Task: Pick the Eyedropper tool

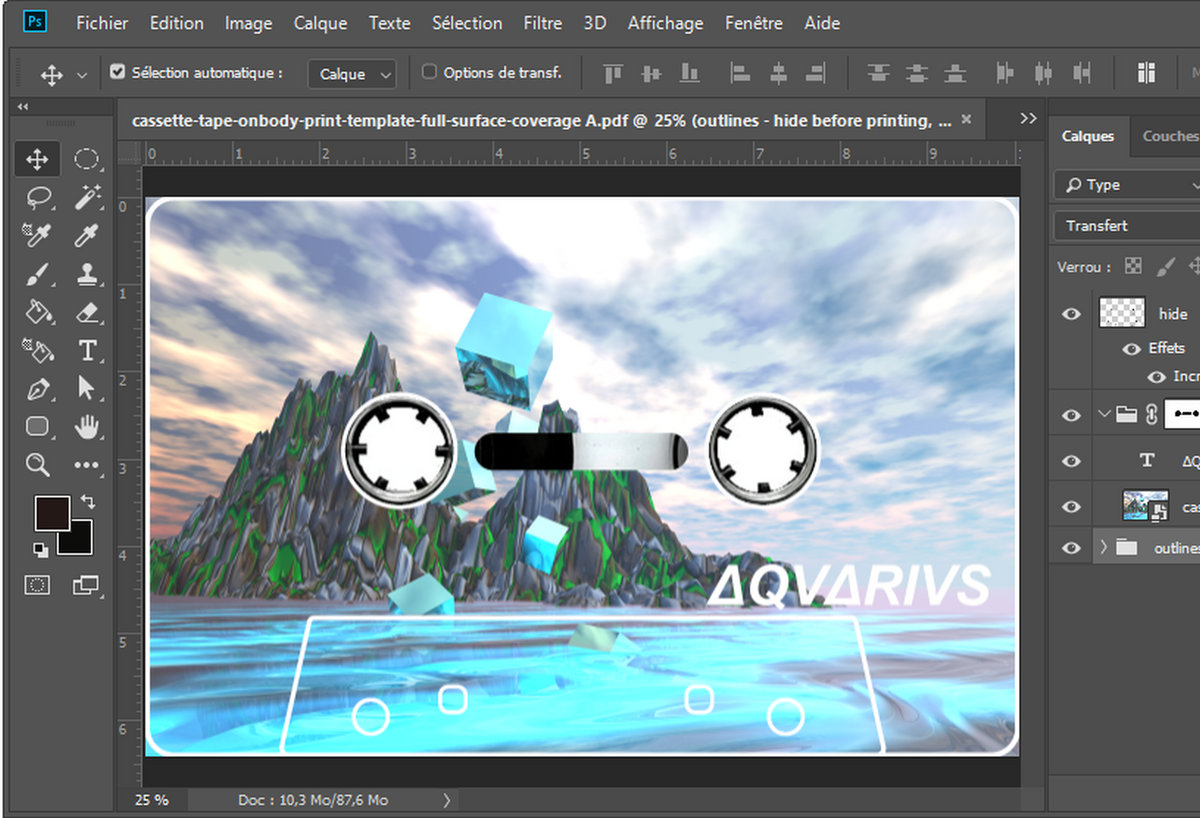Action: [88, 235]
